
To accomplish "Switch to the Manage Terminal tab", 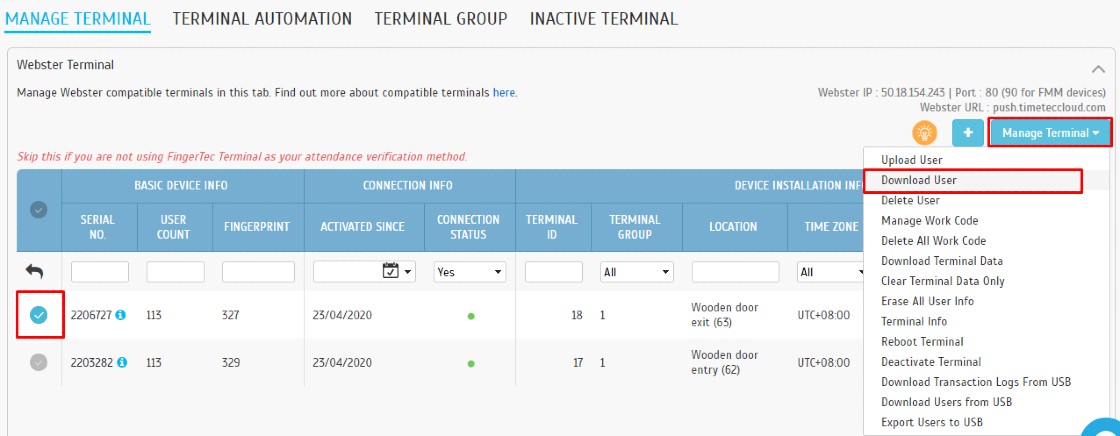I will pos(77,19).
